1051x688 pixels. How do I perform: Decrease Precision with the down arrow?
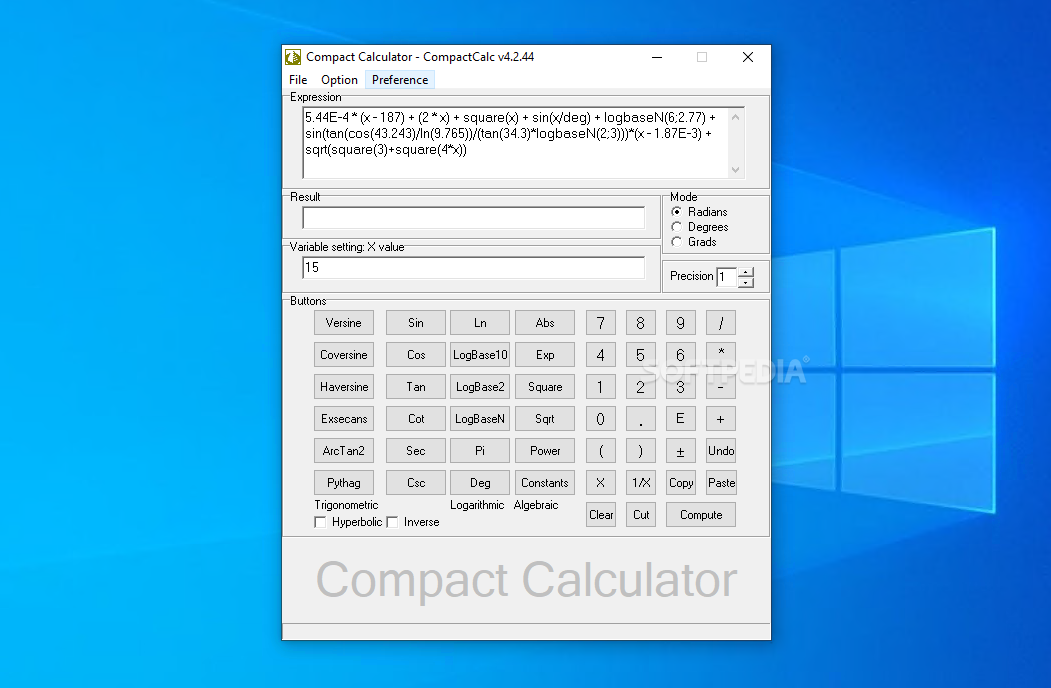pyautogui.click(x=745, y=282)
